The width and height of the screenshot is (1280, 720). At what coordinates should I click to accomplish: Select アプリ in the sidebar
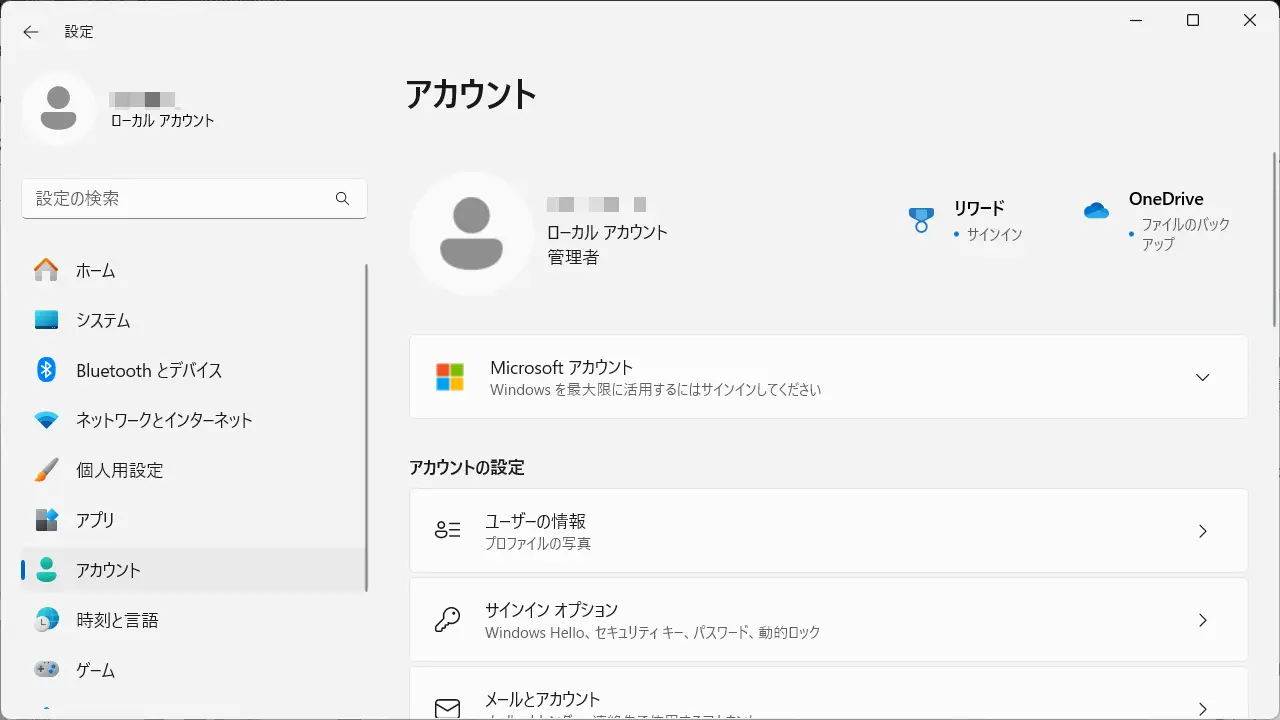point(194,520)
